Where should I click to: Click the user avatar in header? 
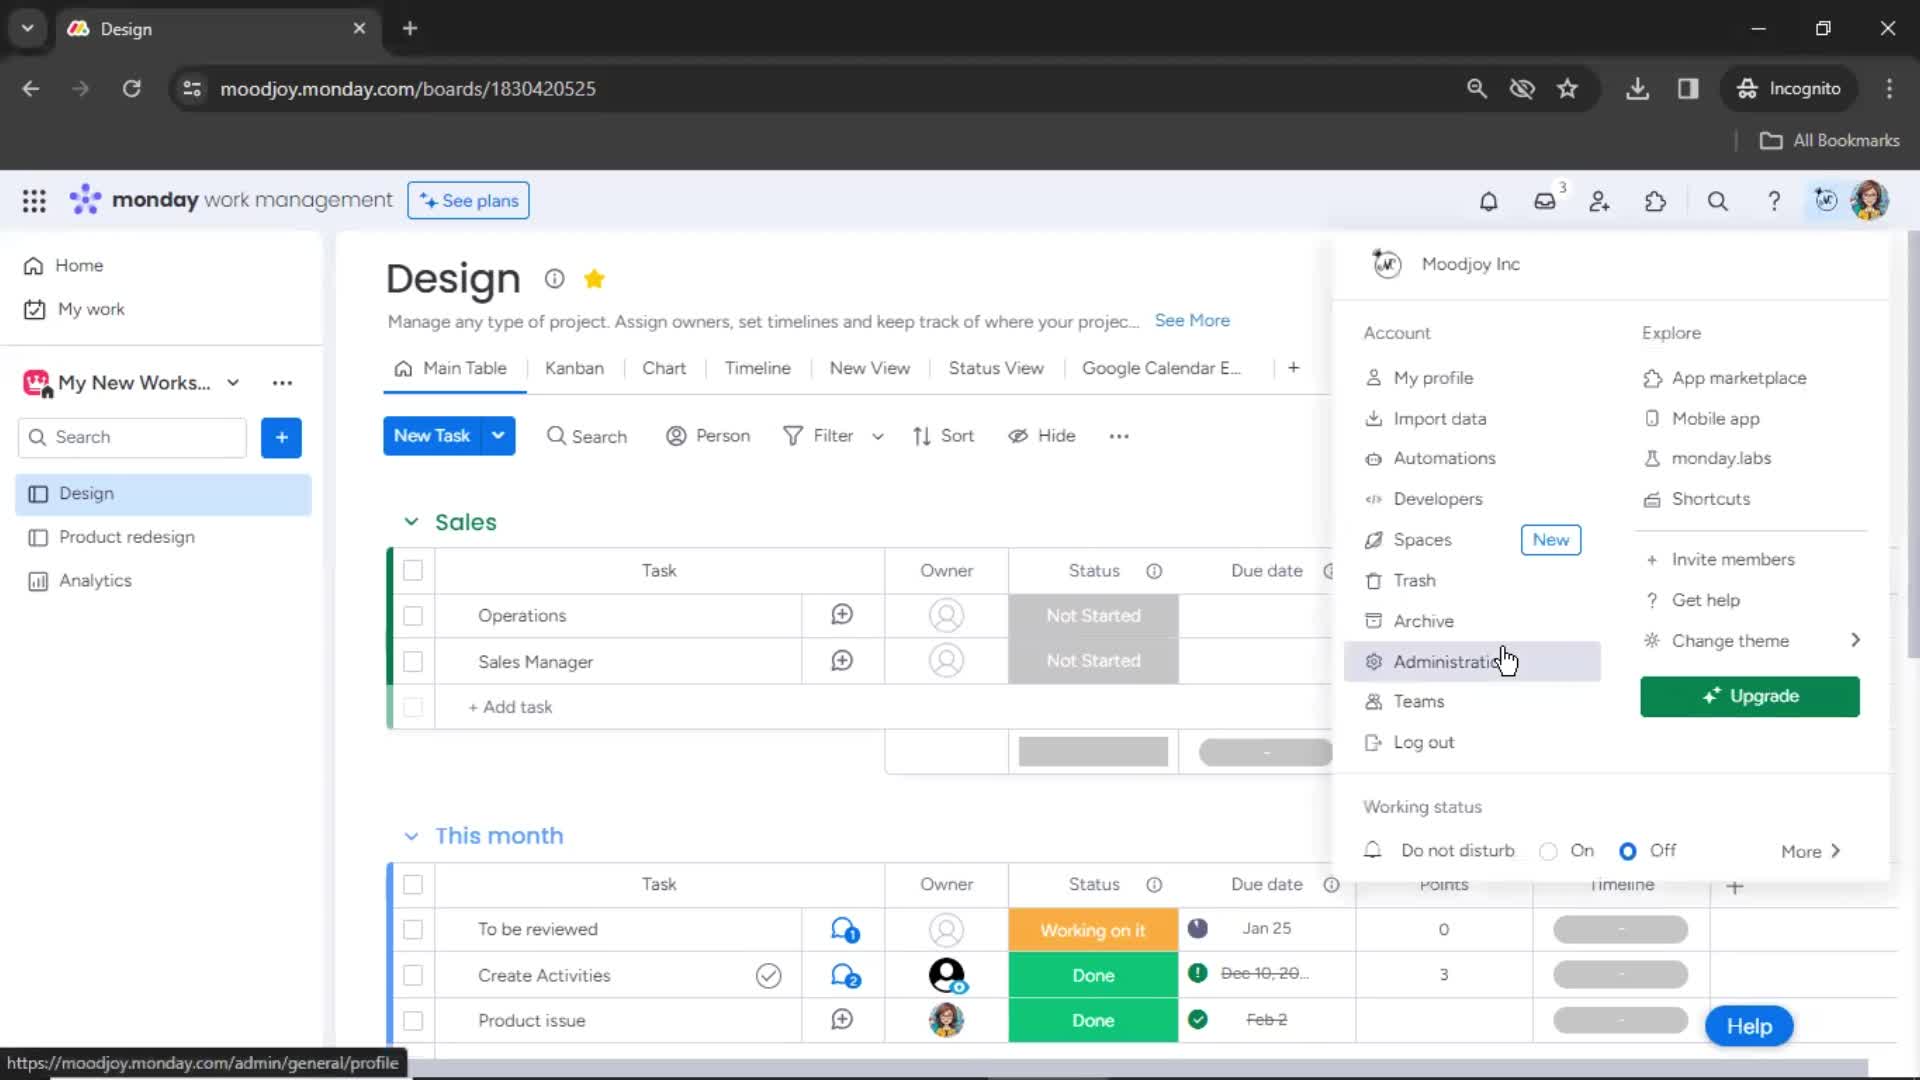coord(1870,201)
